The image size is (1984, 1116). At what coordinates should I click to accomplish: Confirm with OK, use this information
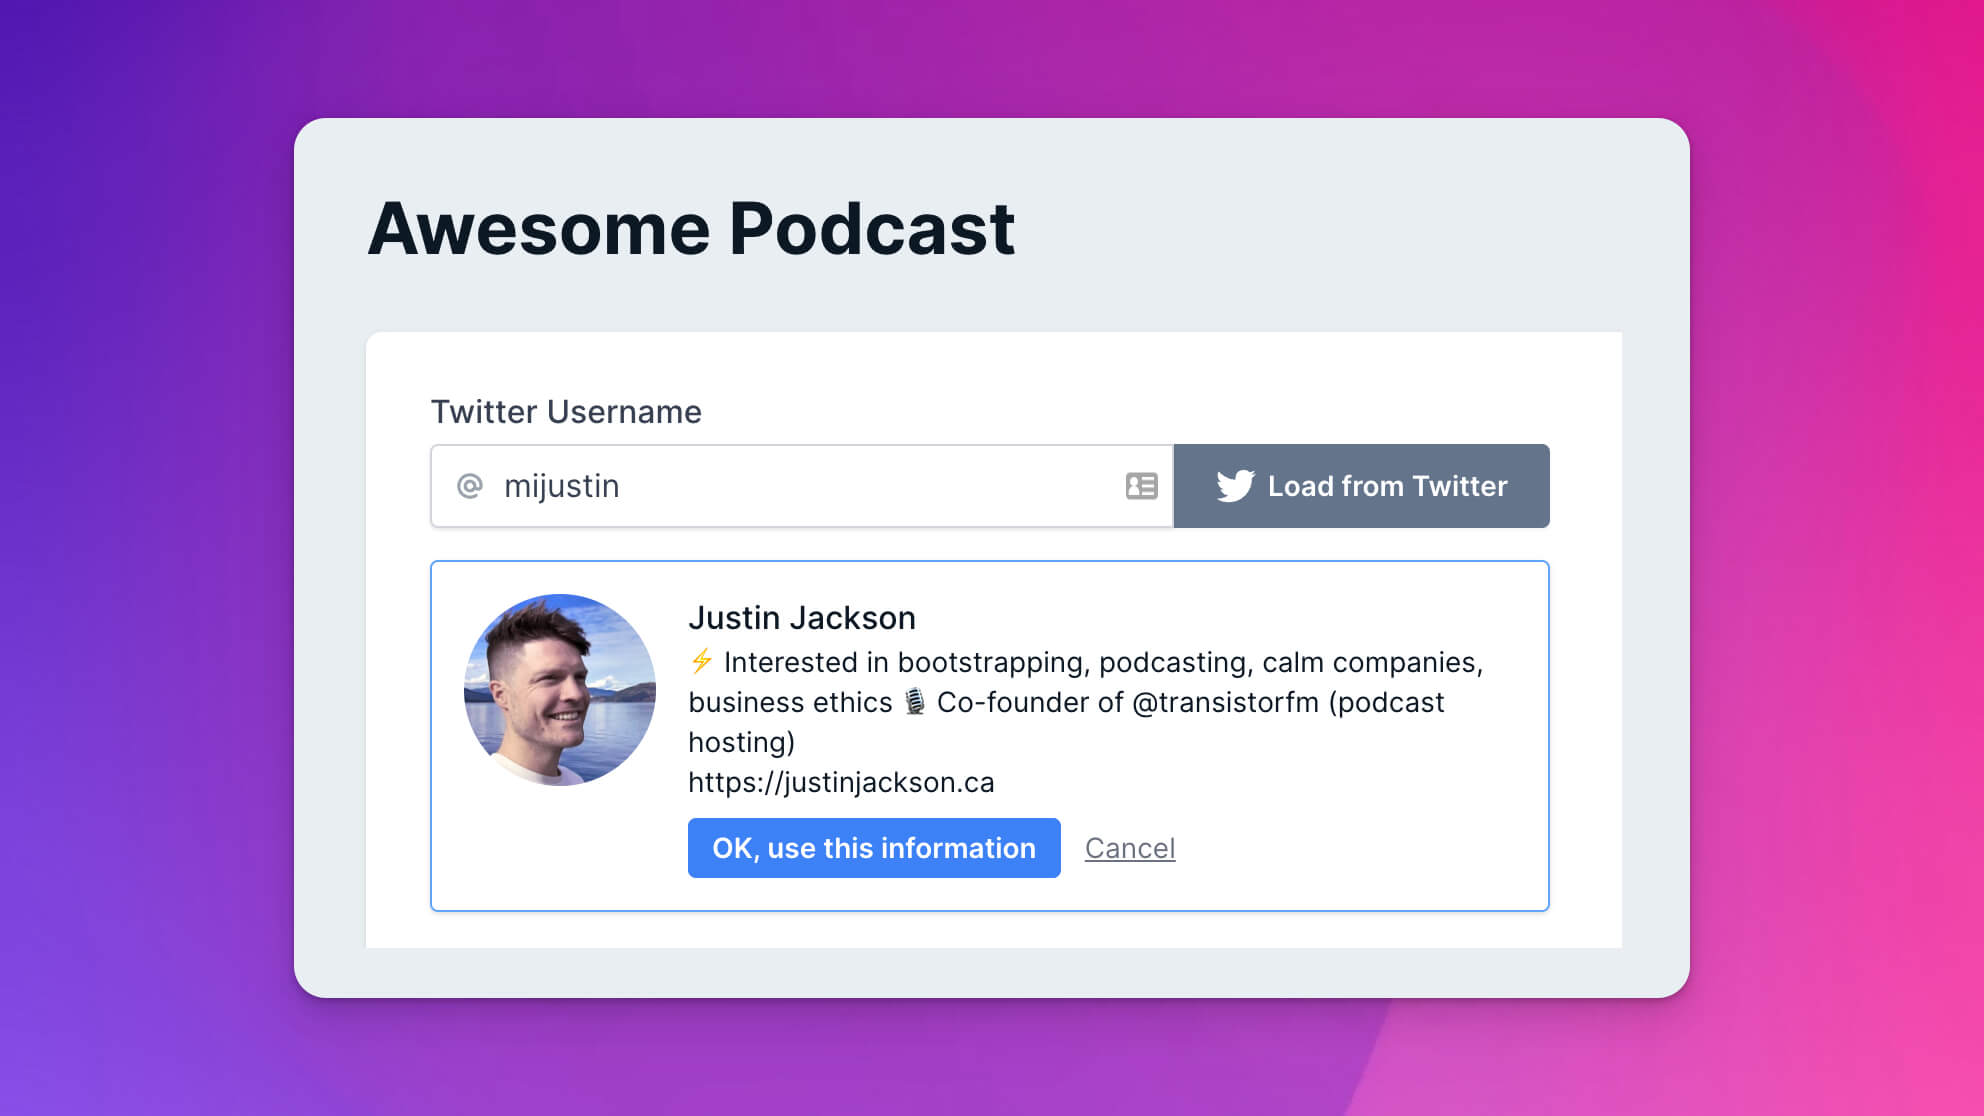pos(874,848)
